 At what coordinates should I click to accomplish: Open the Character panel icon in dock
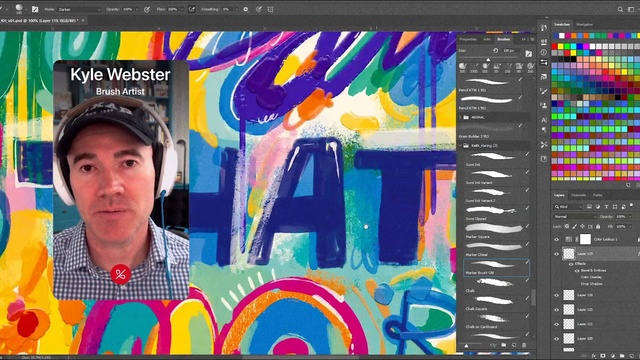coord(544,120)
